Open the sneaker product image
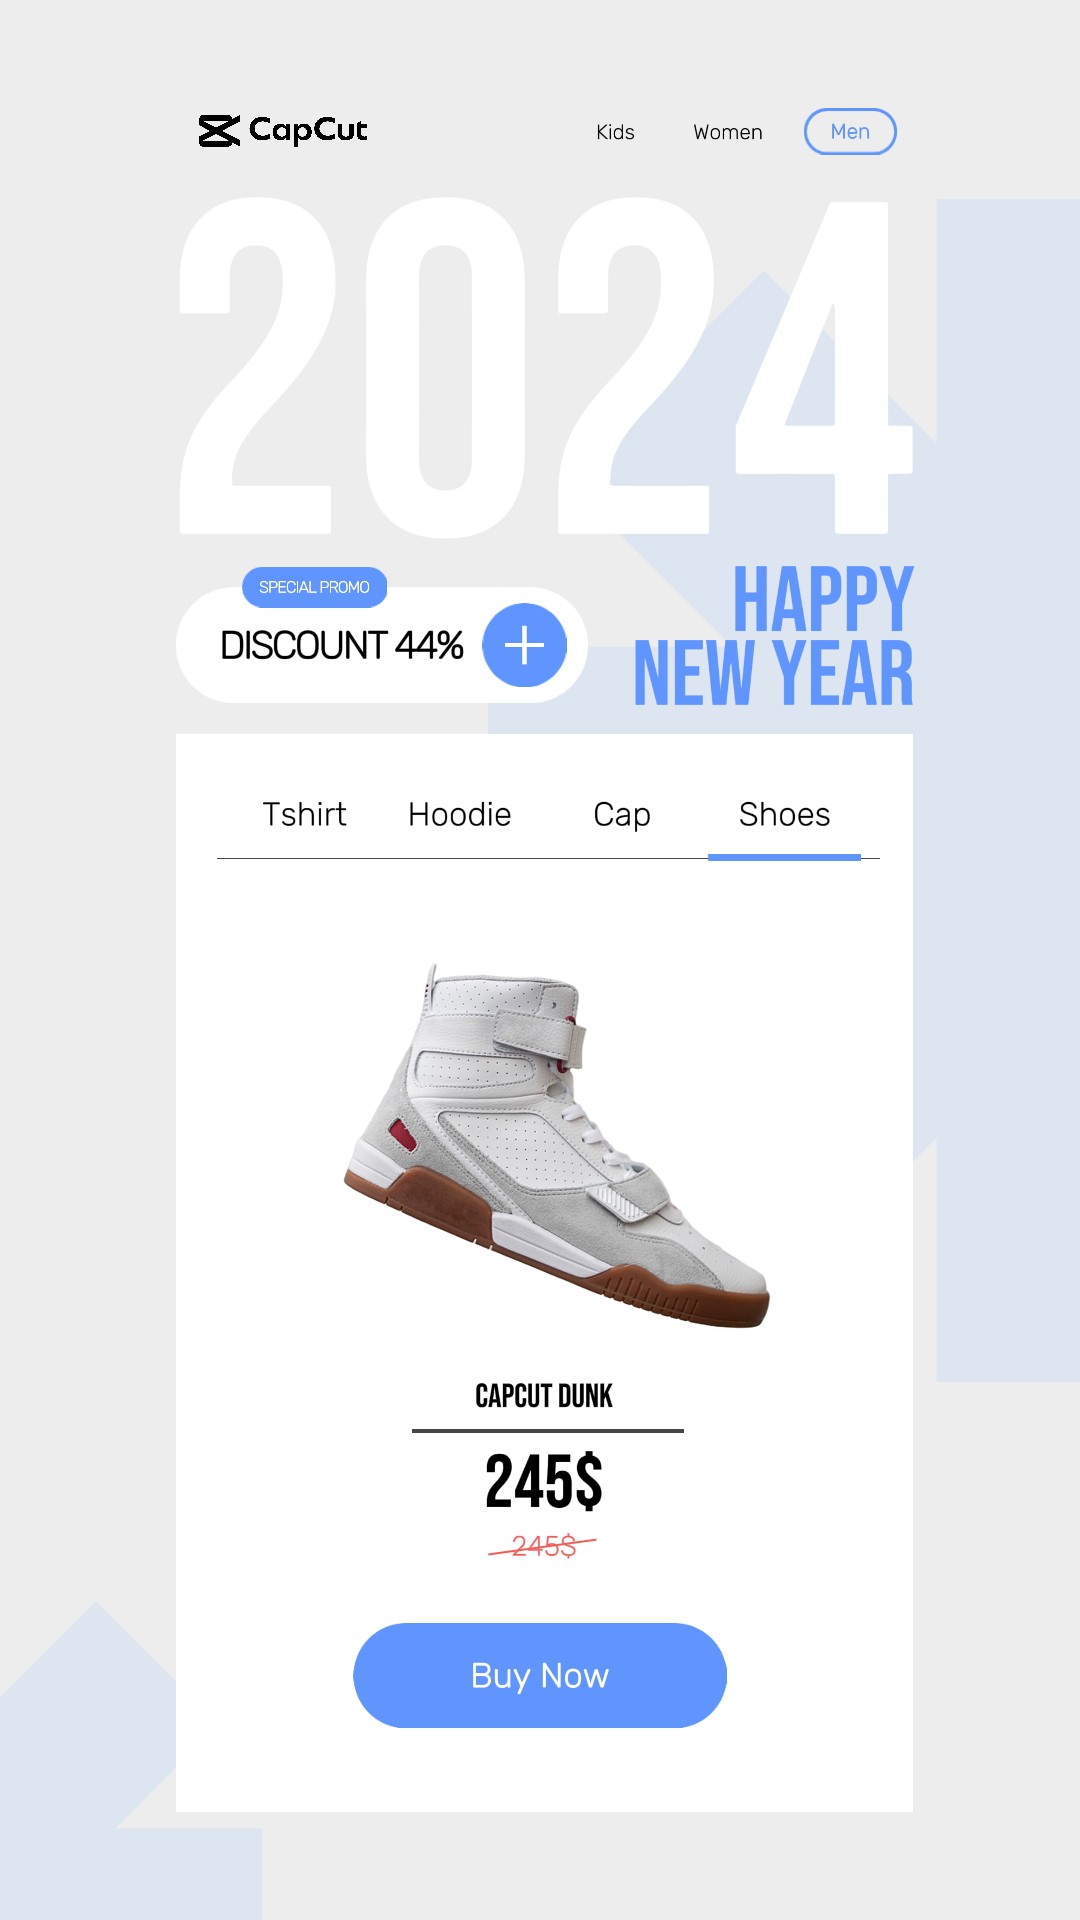 tap(557, 1146)
